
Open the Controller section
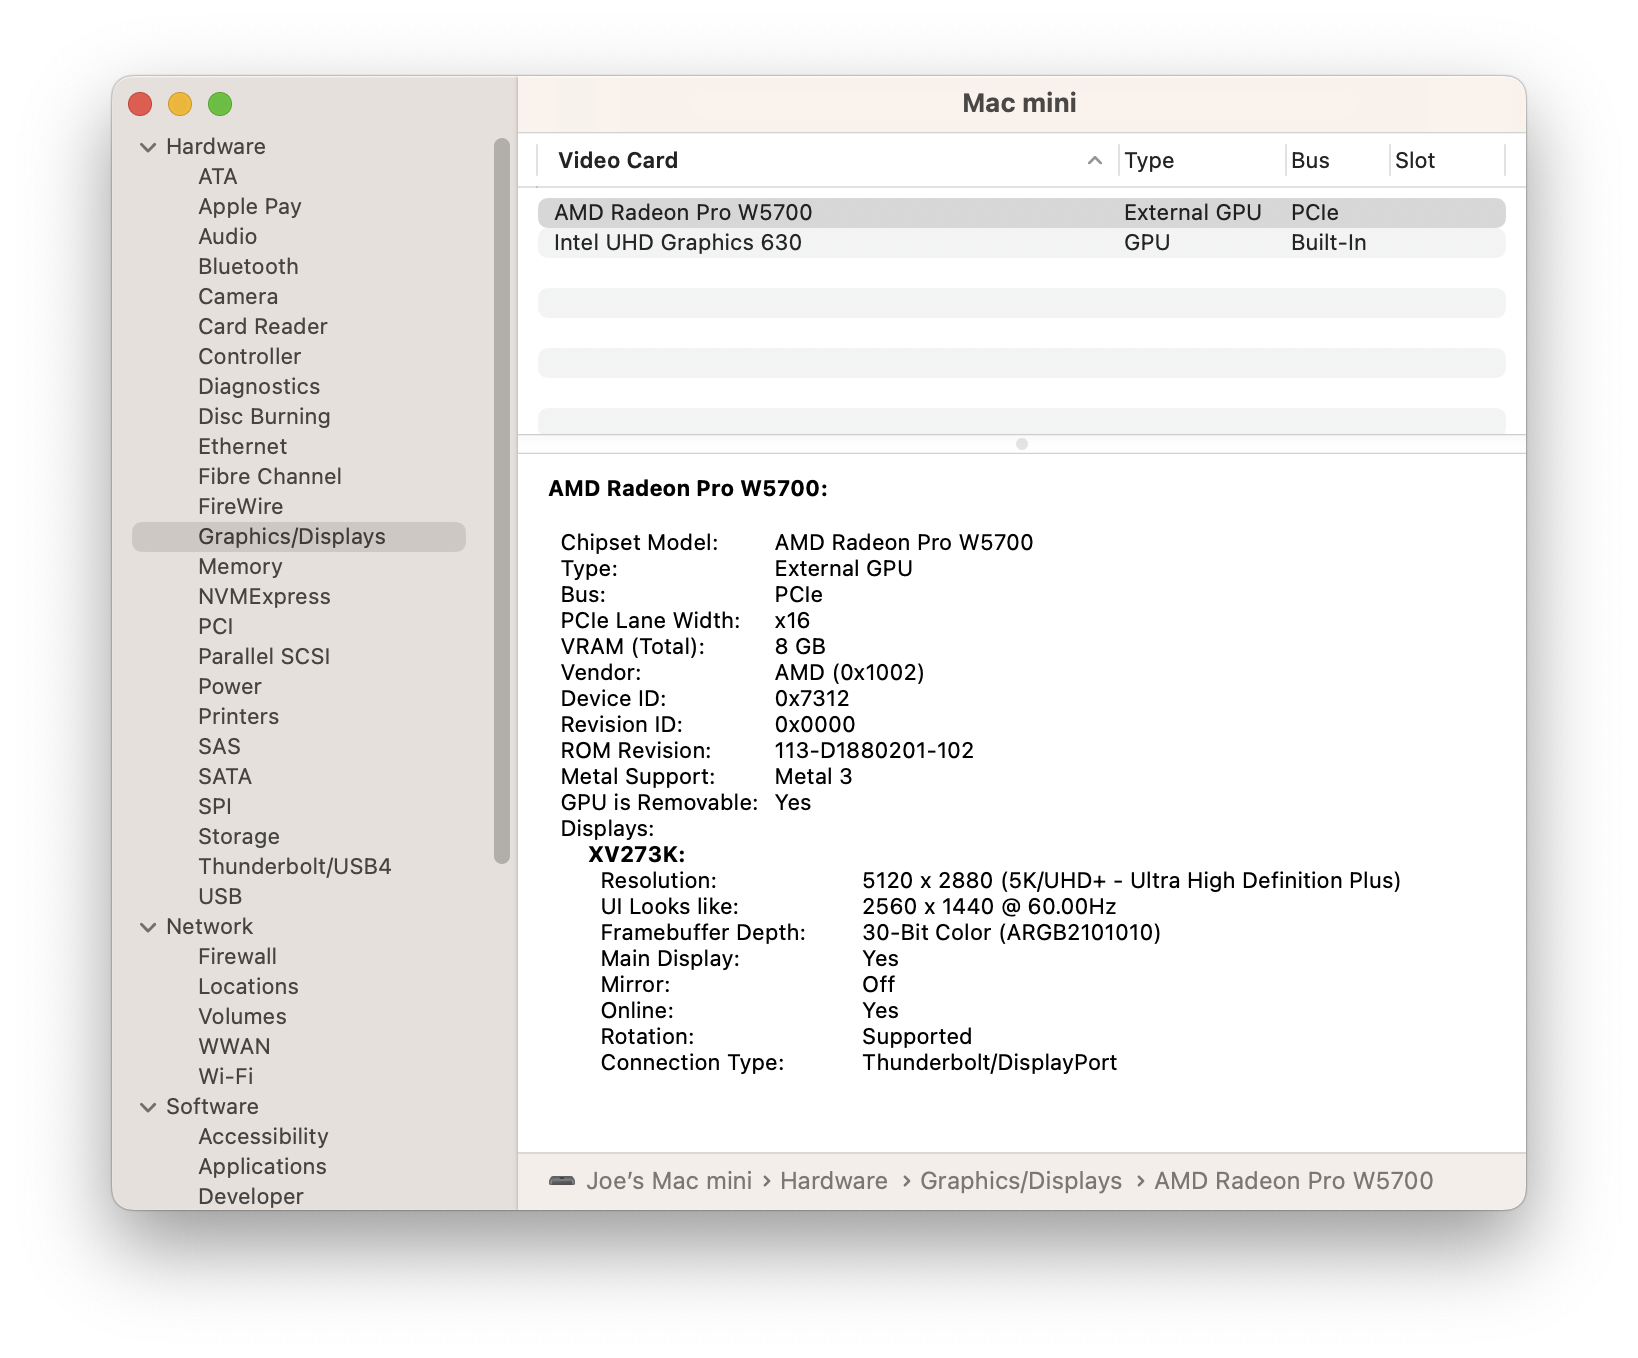click(250, 357)
